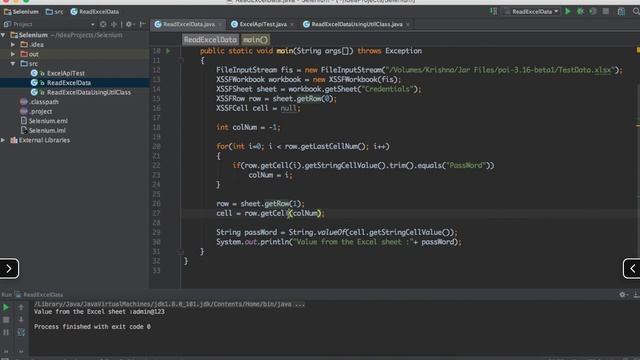Select ReadExcelData in the navigation bar
The width and height of the screenshot is (640, 360).
tap(95, 11)
